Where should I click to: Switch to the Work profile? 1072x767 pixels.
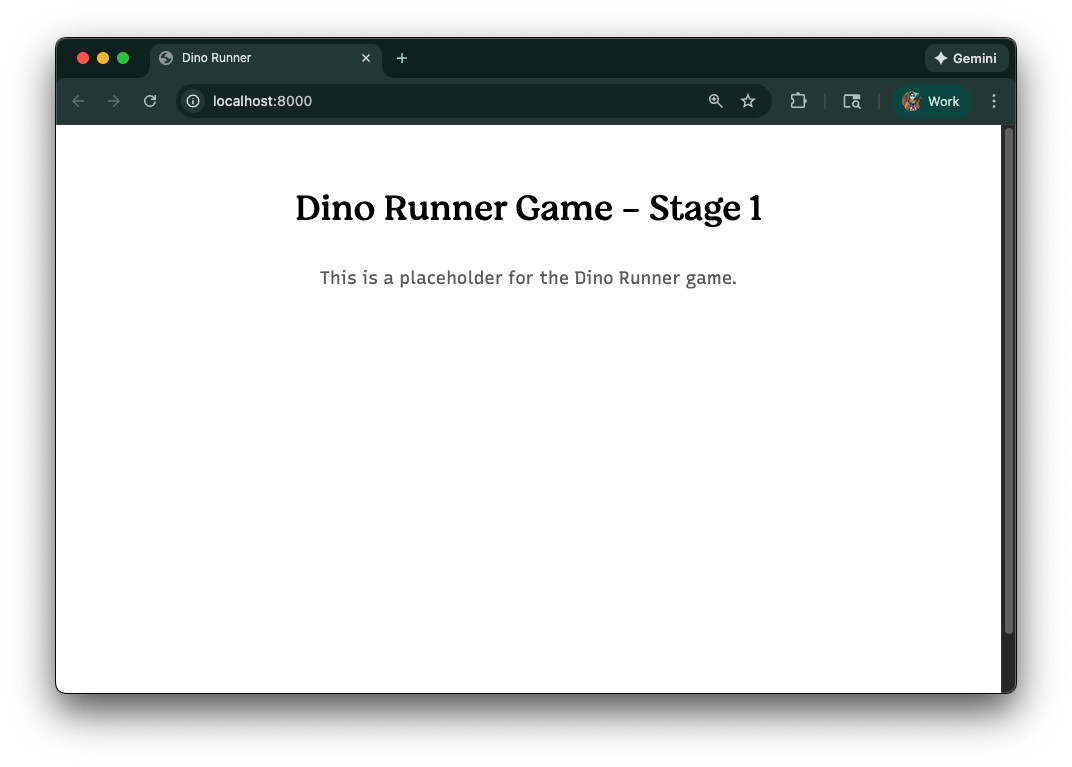coord(932,101)
